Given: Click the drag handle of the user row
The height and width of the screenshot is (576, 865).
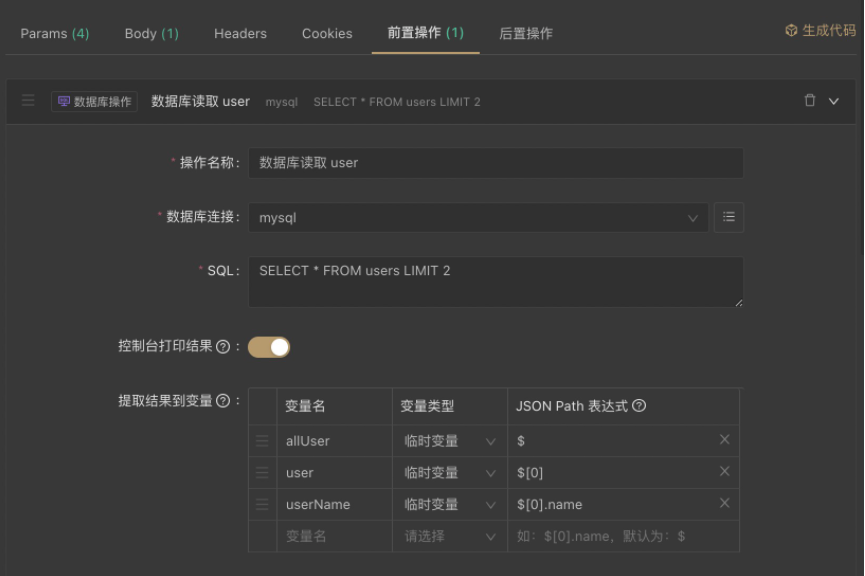Looking at the screenshot, I should pos(262,473).
